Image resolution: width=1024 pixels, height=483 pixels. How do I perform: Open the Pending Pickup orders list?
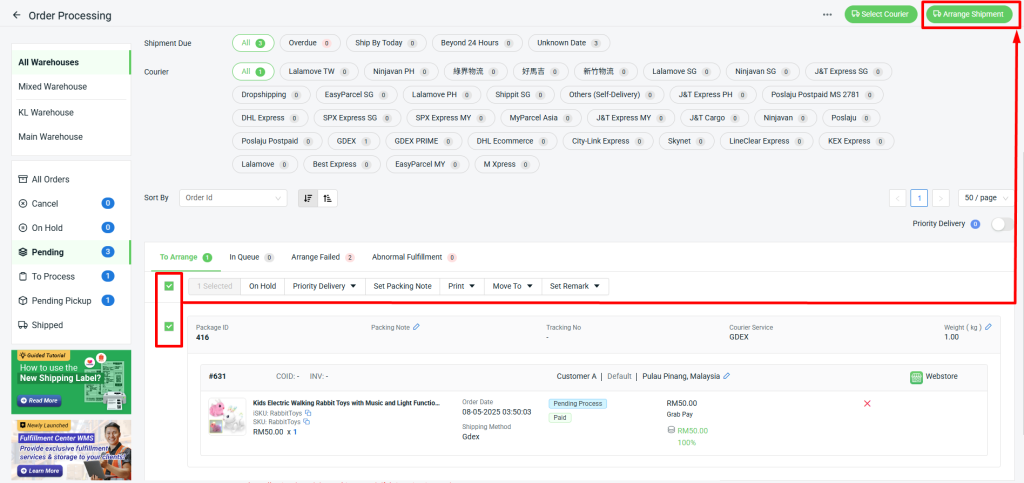[71, 300]
